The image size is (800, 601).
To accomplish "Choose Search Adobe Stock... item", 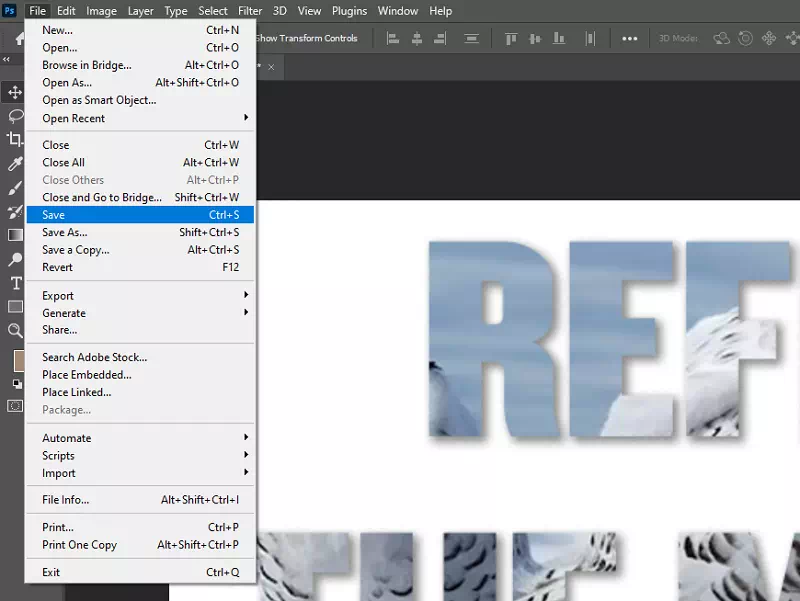I will coord(140,357).
